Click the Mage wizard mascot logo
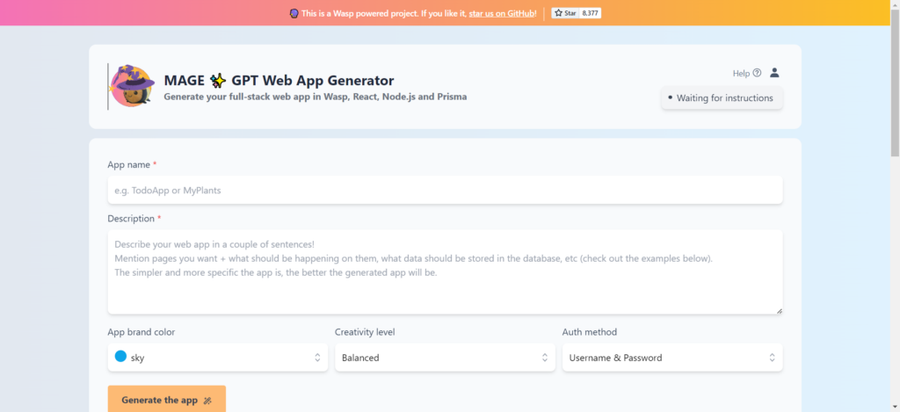900x412 pixels. point(132,86)
